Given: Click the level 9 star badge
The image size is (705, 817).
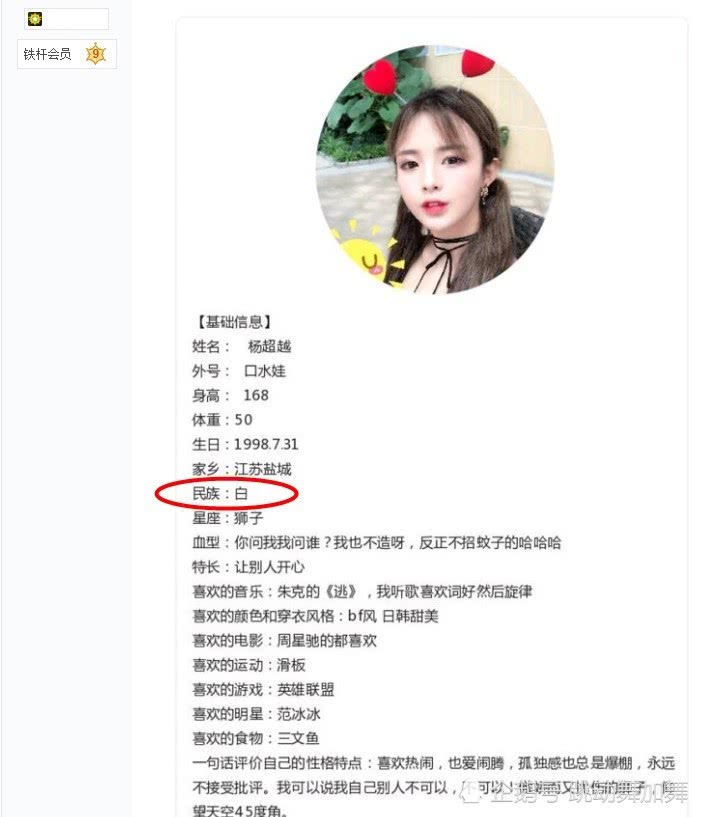Looking at the screenshot, I should click(x=96, y=54).
